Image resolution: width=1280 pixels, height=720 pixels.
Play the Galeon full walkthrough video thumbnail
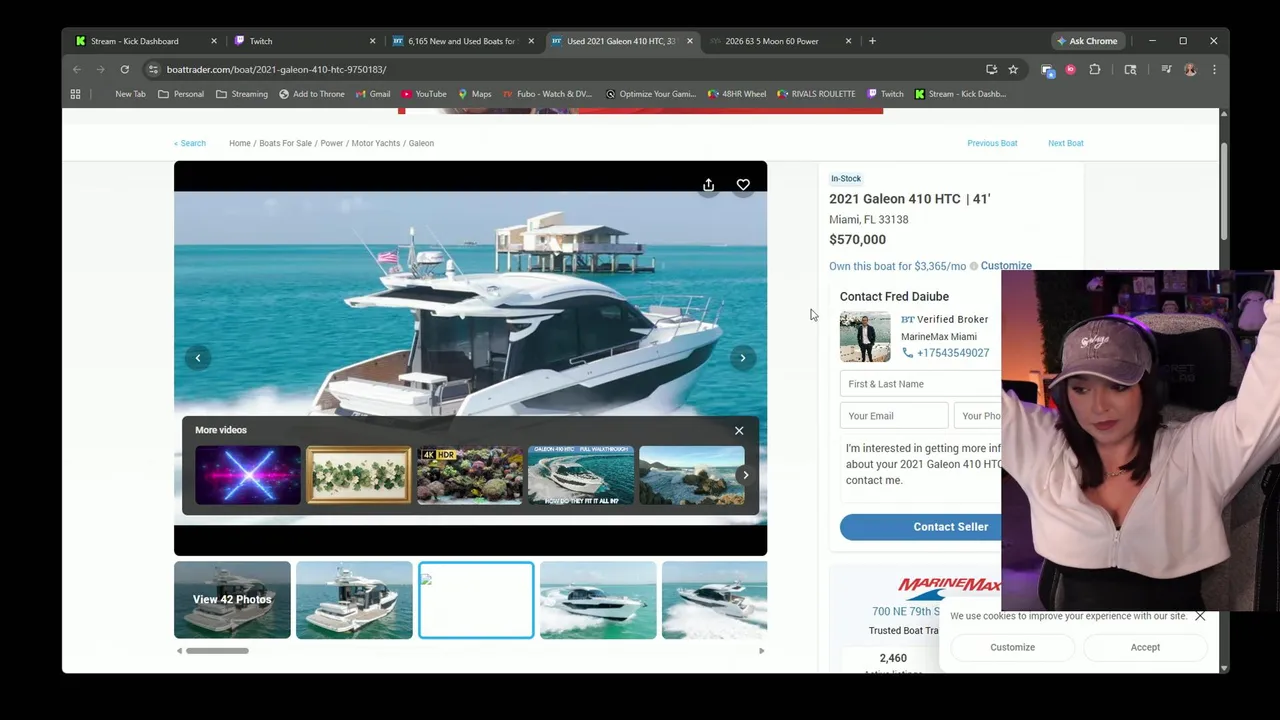(x=581, y=475)
